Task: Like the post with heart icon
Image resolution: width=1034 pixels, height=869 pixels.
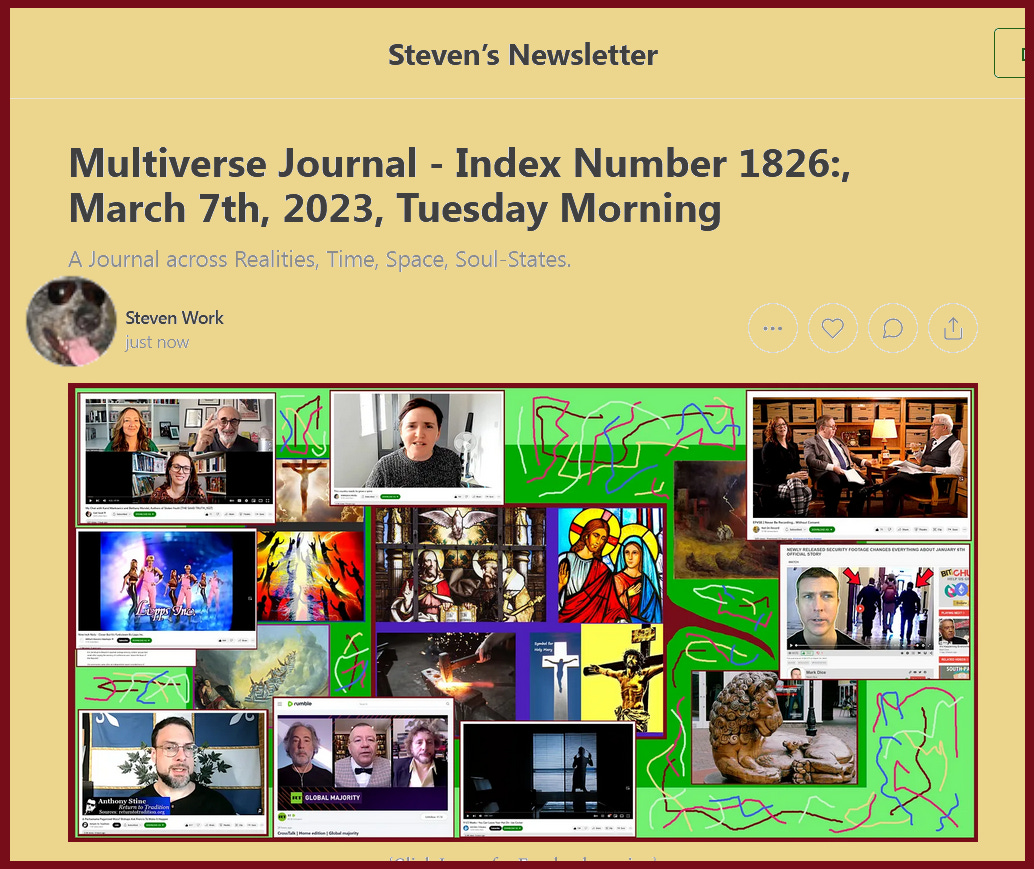Action: pos(832,328)
